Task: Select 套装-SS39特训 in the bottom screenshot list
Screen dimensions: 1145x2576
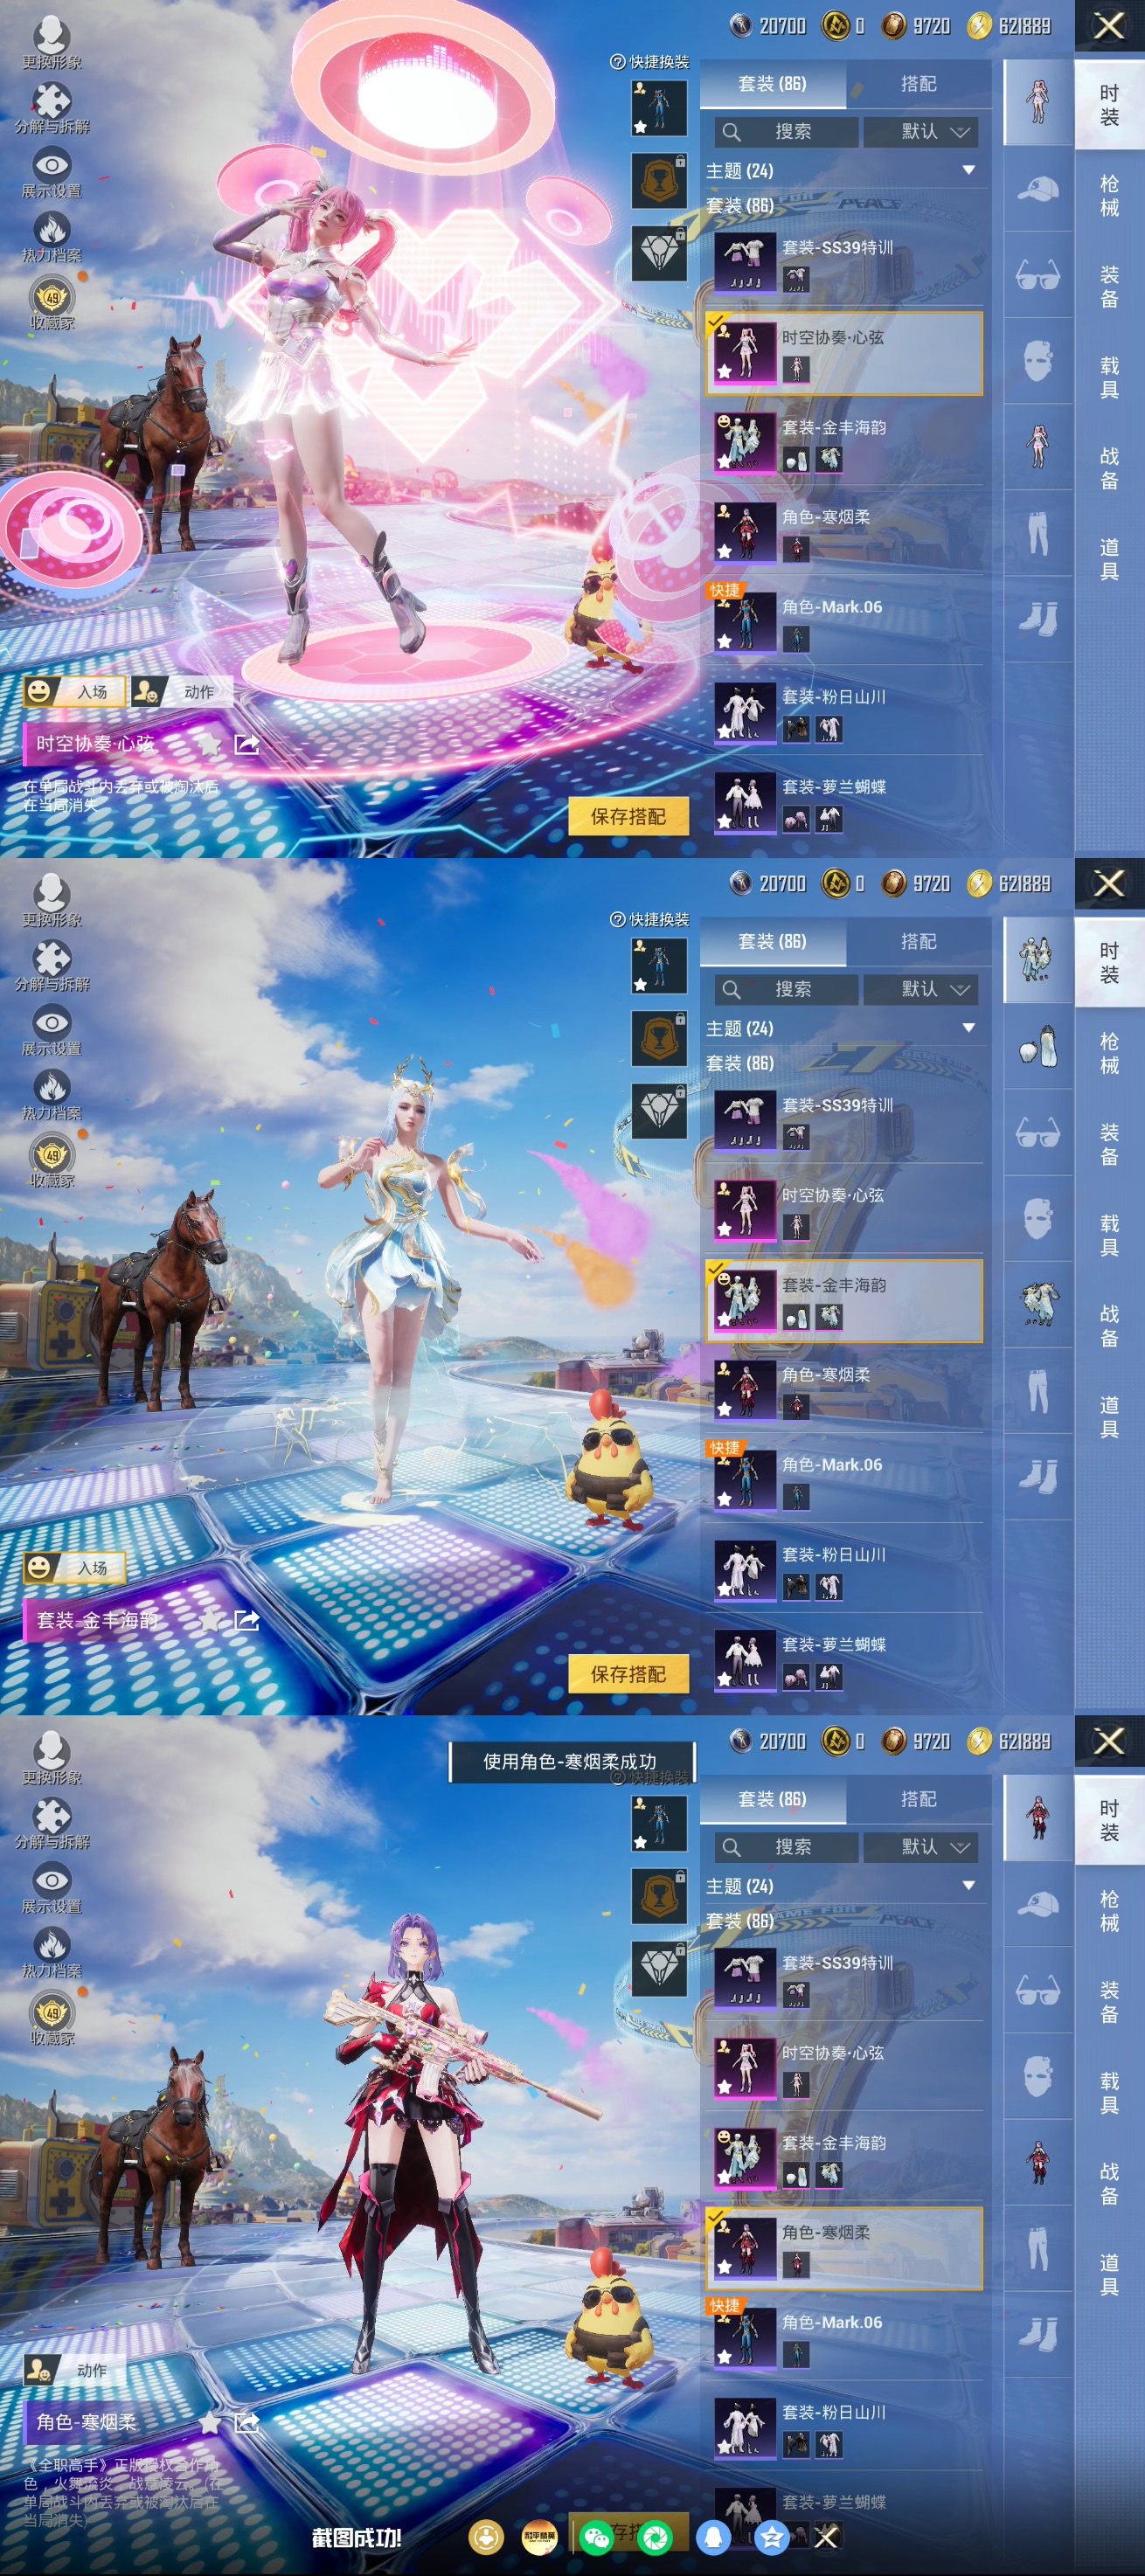Action: pyautogui.click(x=844, y=1977)
